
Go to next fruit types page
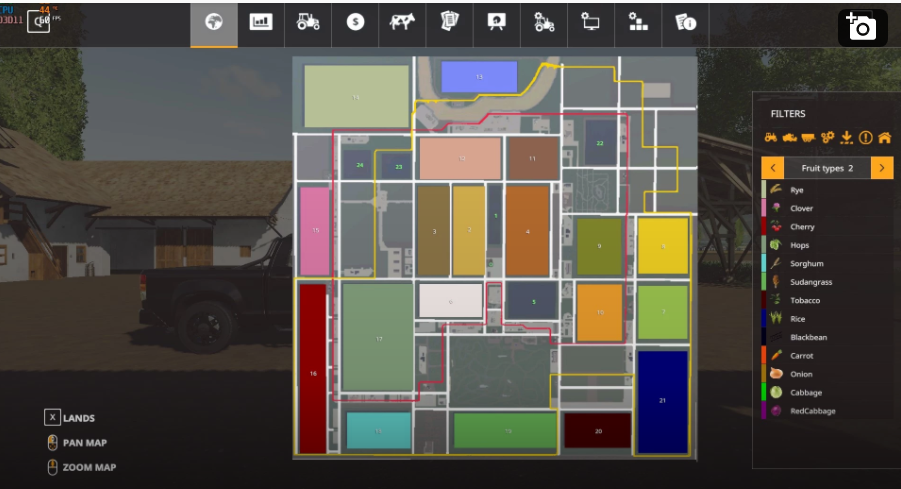click(x=881, y=168)
